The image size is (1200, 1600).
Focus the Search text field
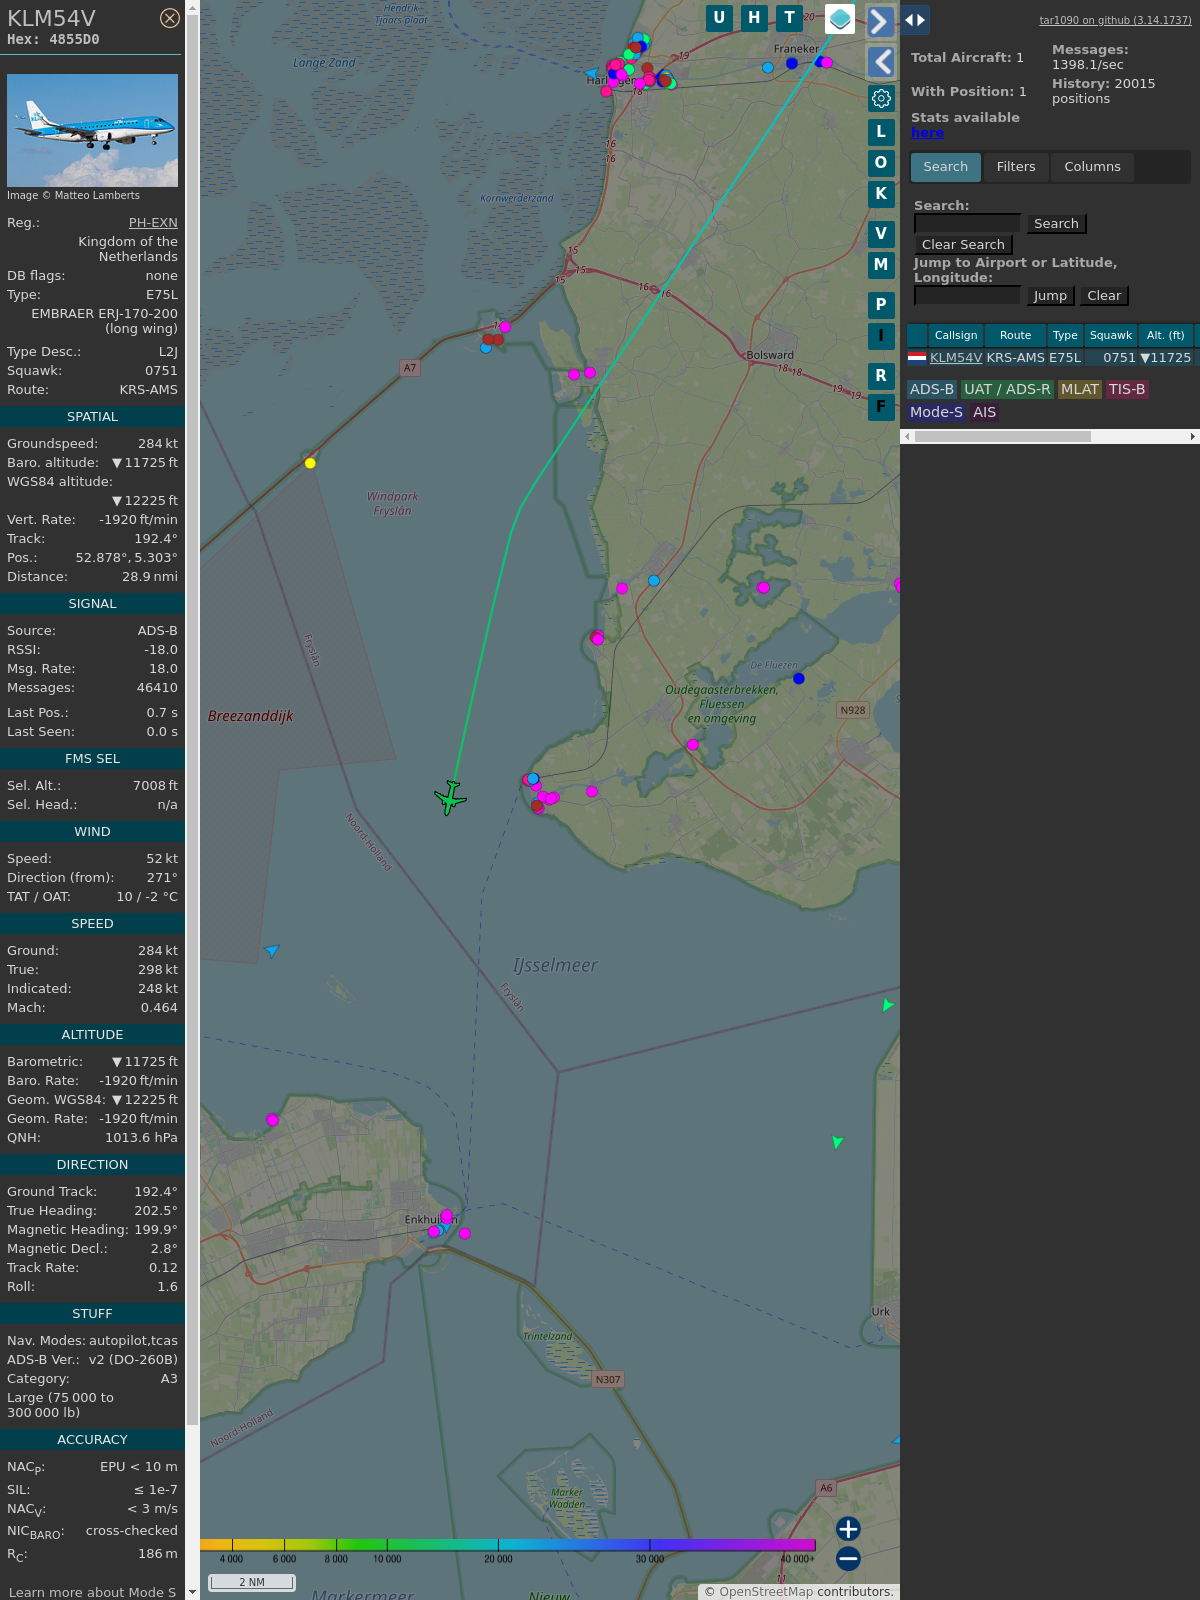tap(967, 224)
